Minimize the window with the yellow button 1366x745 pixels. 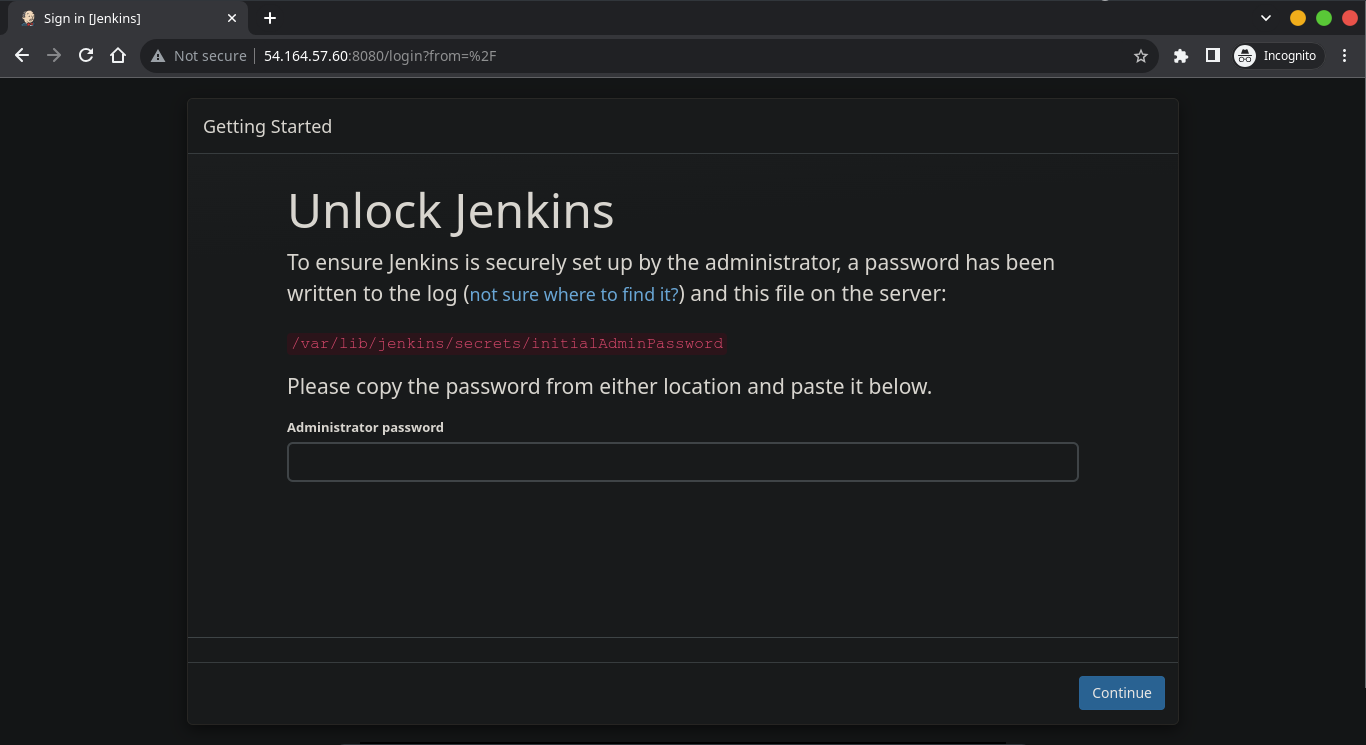1297,18
